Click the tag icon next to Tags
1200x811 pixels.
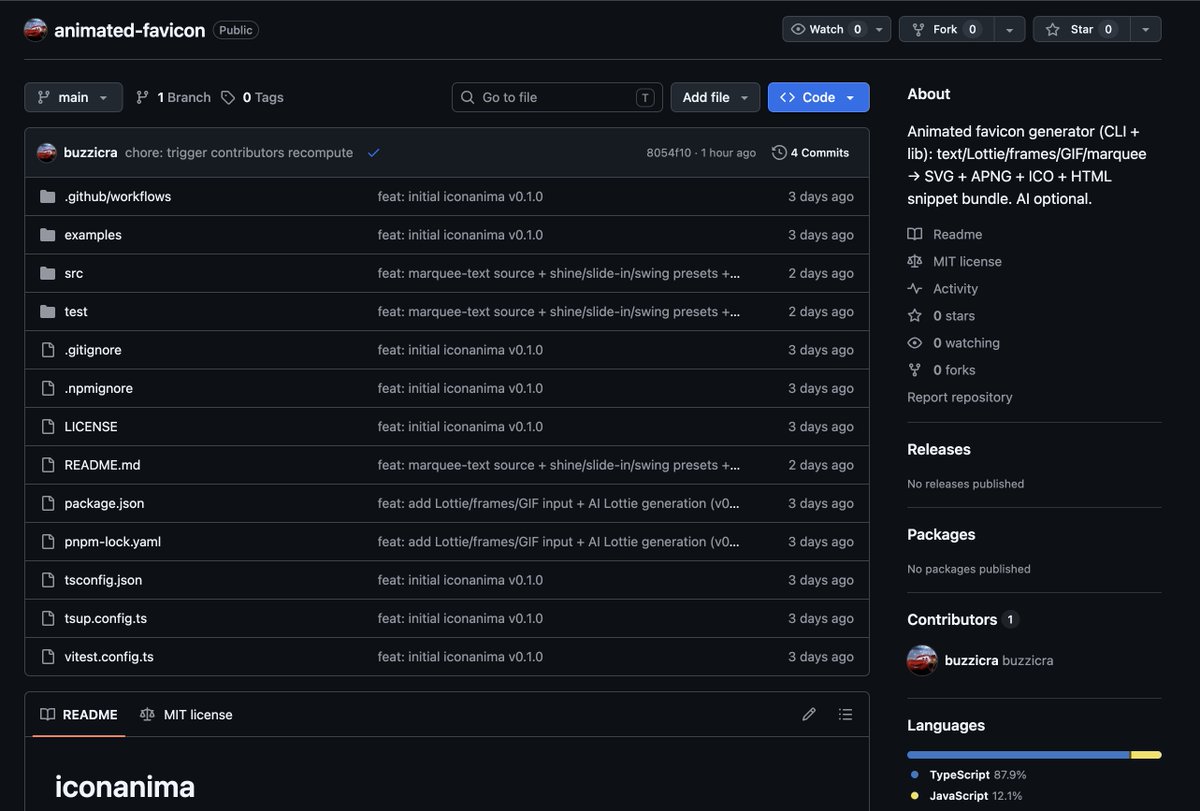tap(228, 97)
